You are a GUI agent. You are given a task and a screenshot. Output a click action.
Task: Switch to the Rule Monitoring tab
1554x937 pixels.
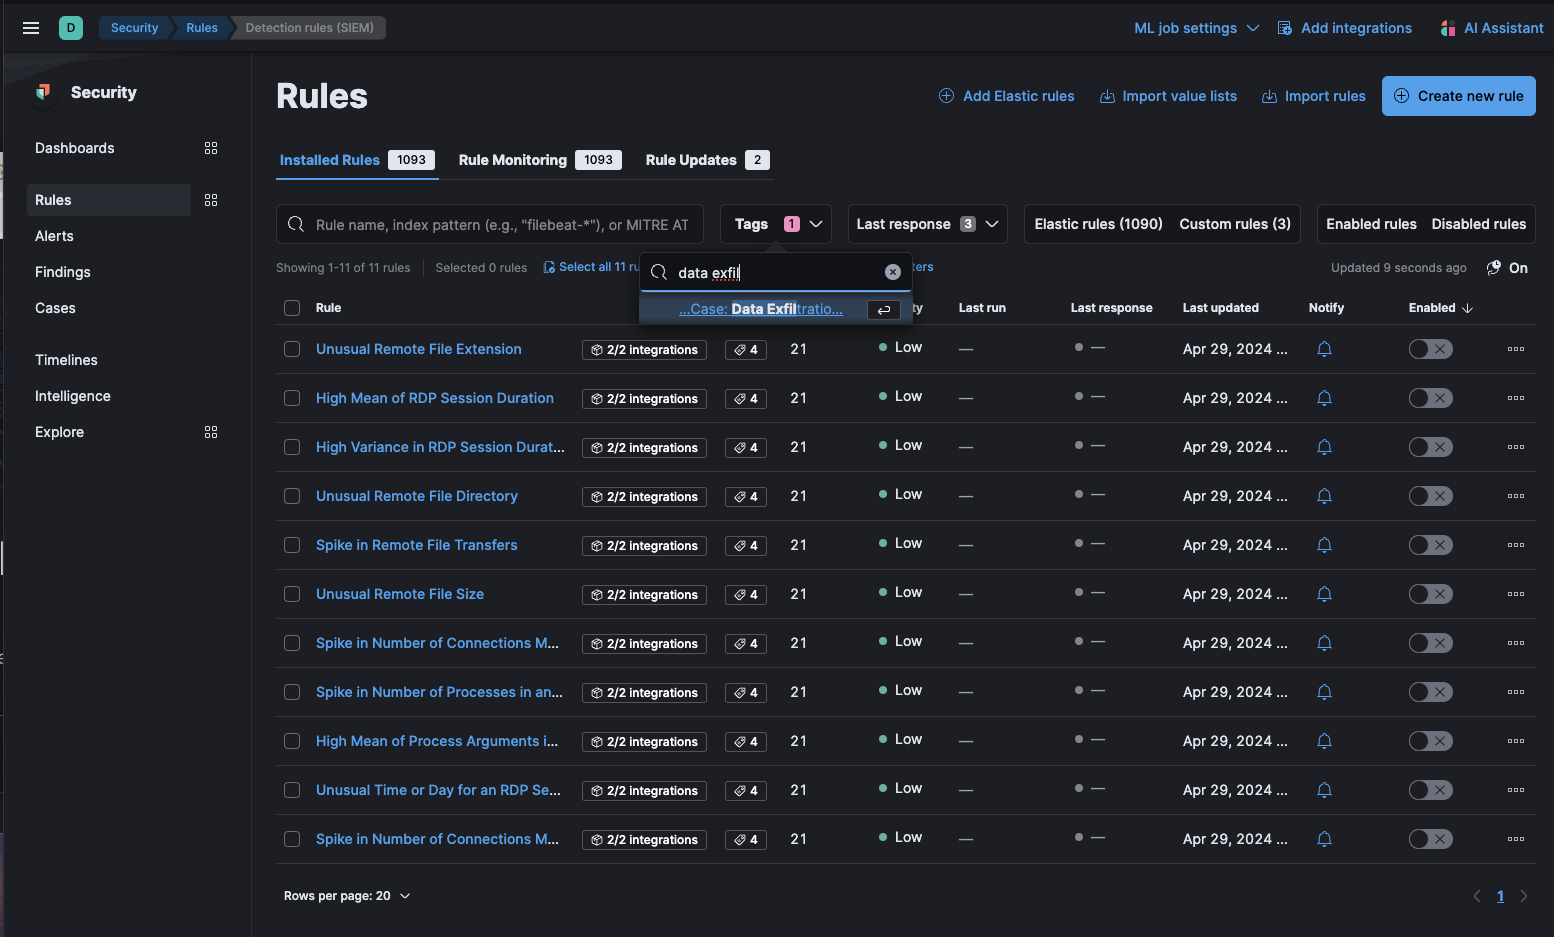tap(512, 160)
